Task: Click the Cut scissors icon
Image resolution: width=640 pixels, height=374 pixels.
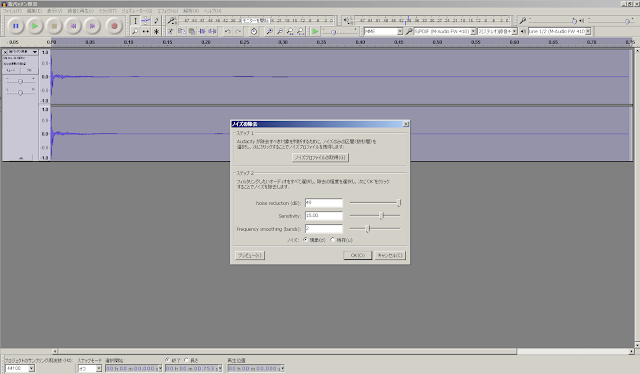Action: point(171,31)
